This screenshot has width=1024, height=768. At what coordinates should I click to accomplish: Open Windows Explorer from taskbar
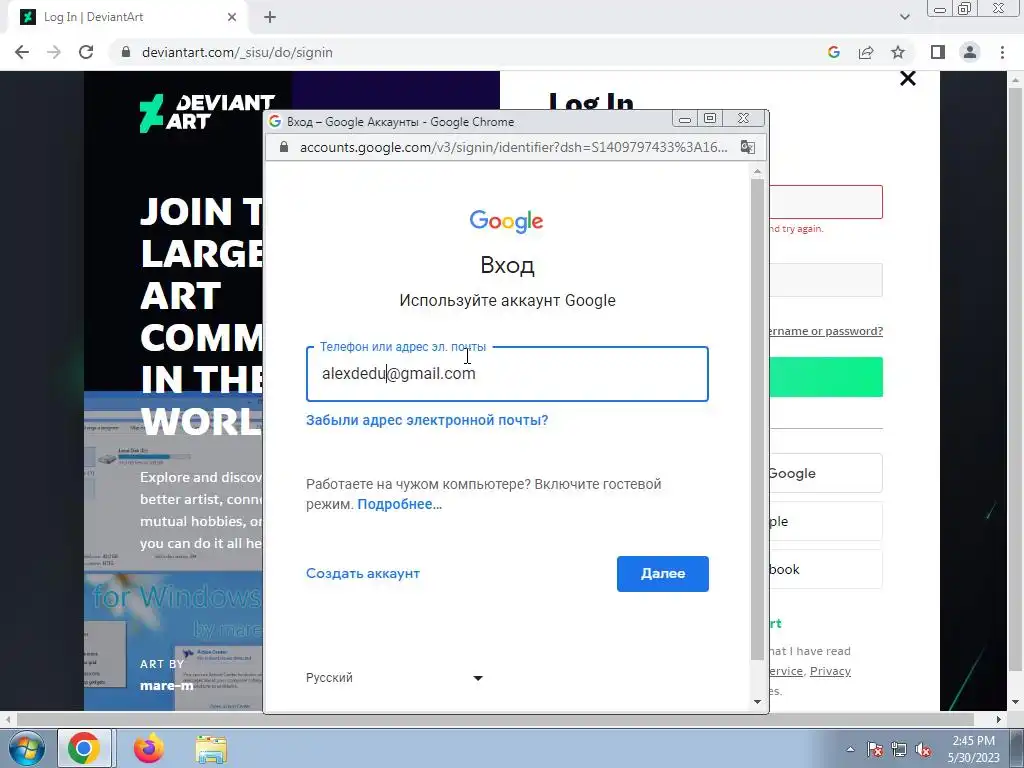click(x=212, y=749)
